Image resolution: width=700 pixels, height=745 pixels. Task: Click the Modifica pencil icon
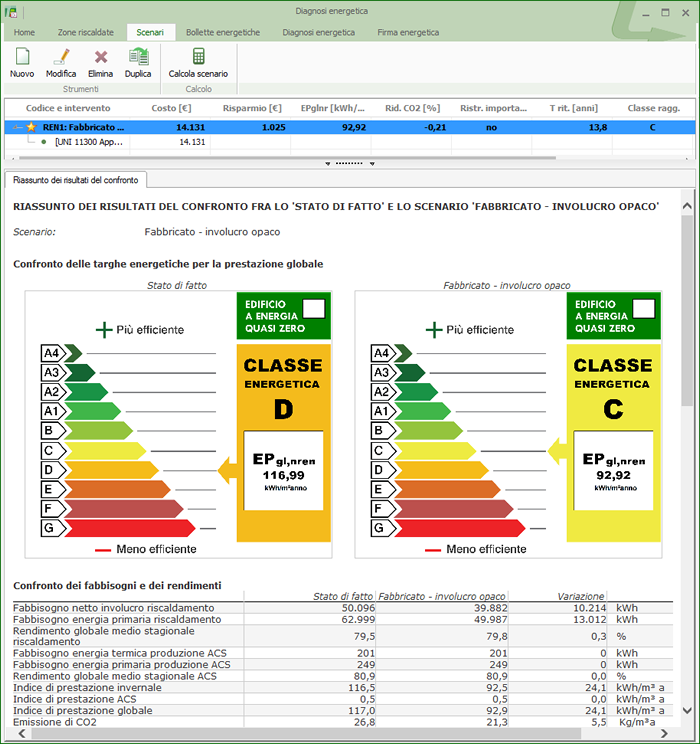tap(61, 56)
